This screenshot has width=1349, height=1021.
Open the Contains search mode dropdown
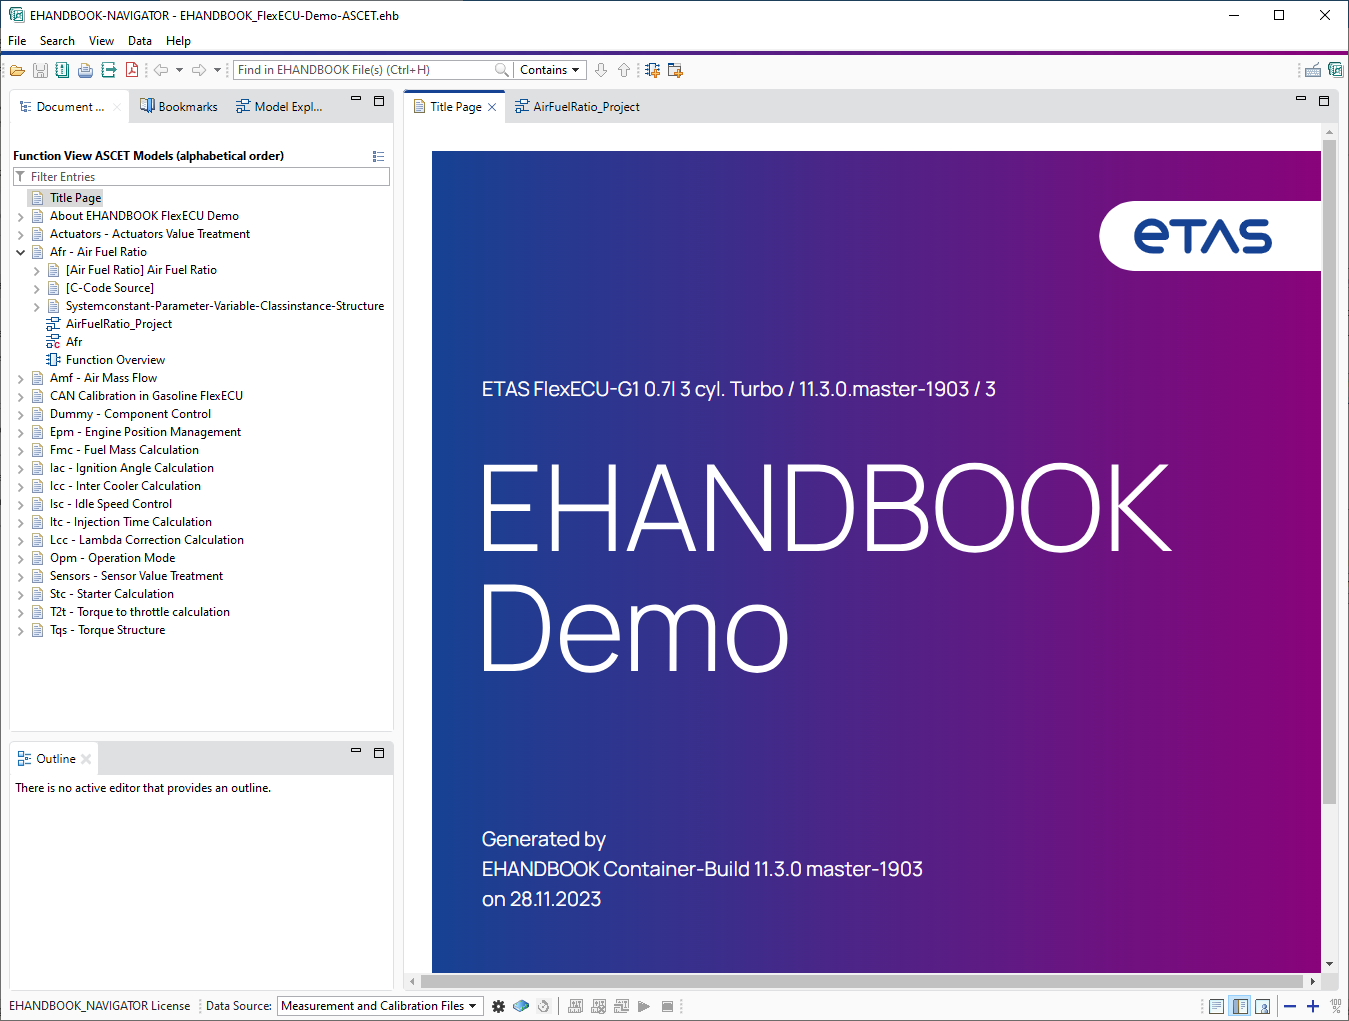(x=549, y=69)
